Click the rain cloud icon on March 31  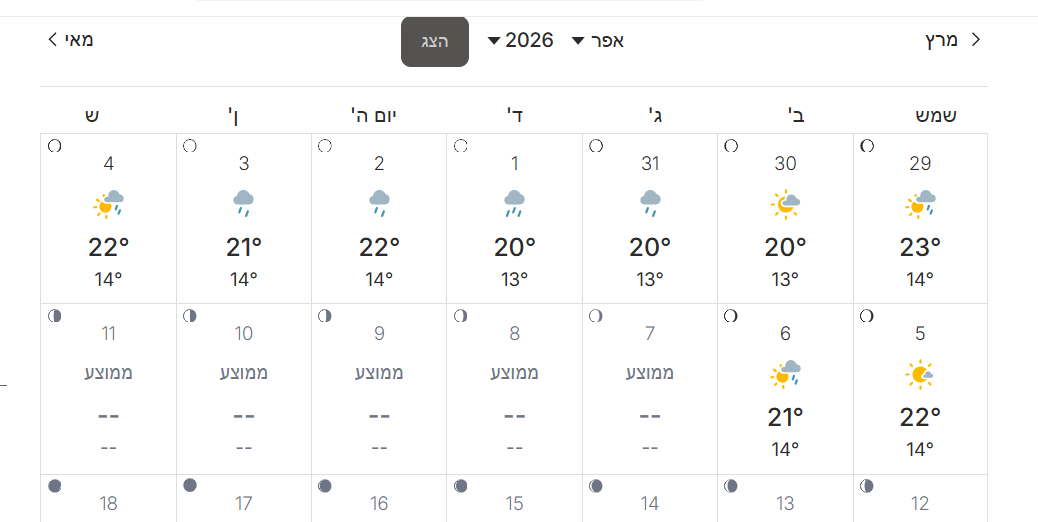(650, 204)
